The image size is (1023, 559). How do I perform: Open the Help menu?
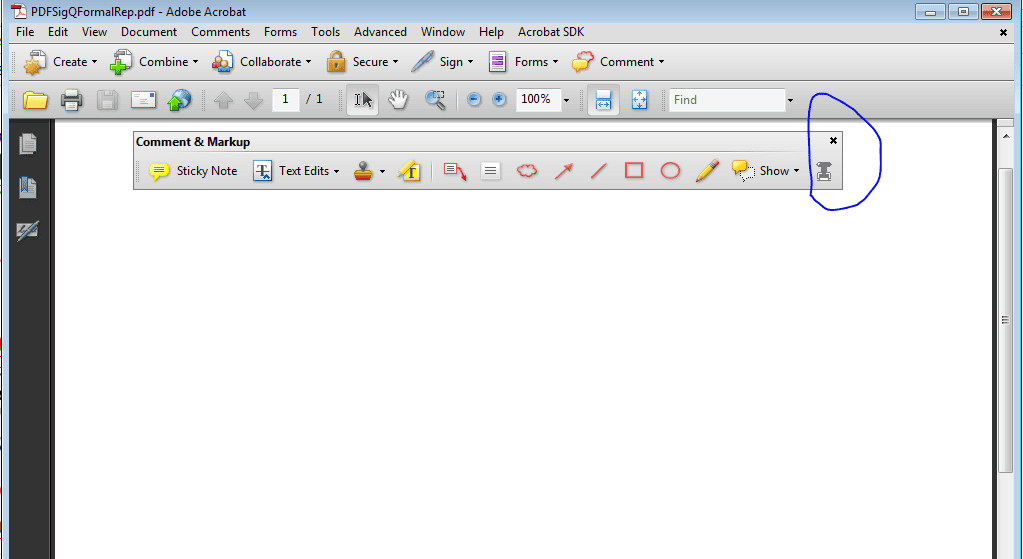491,32
